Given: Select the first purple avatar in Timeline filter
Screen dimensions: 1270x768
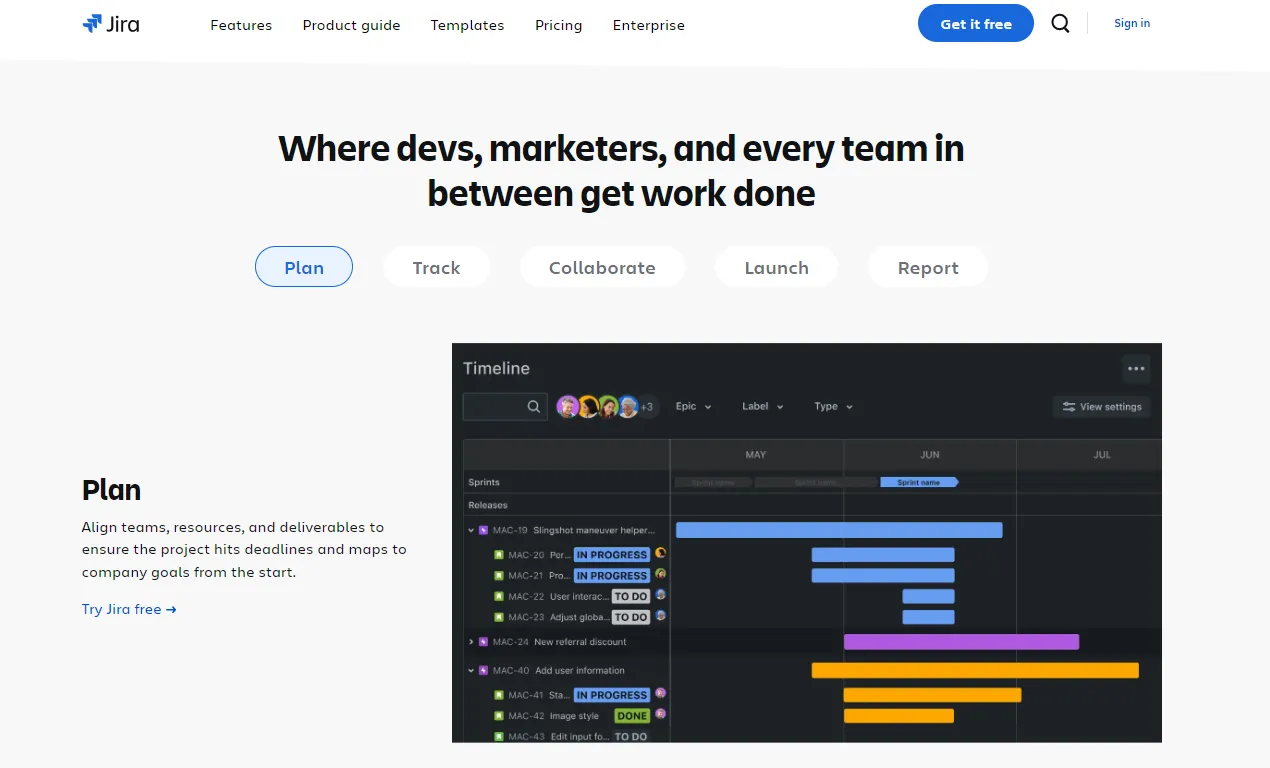Looking at the screenshot, I should pyautogui.click(x=567, y=406).
